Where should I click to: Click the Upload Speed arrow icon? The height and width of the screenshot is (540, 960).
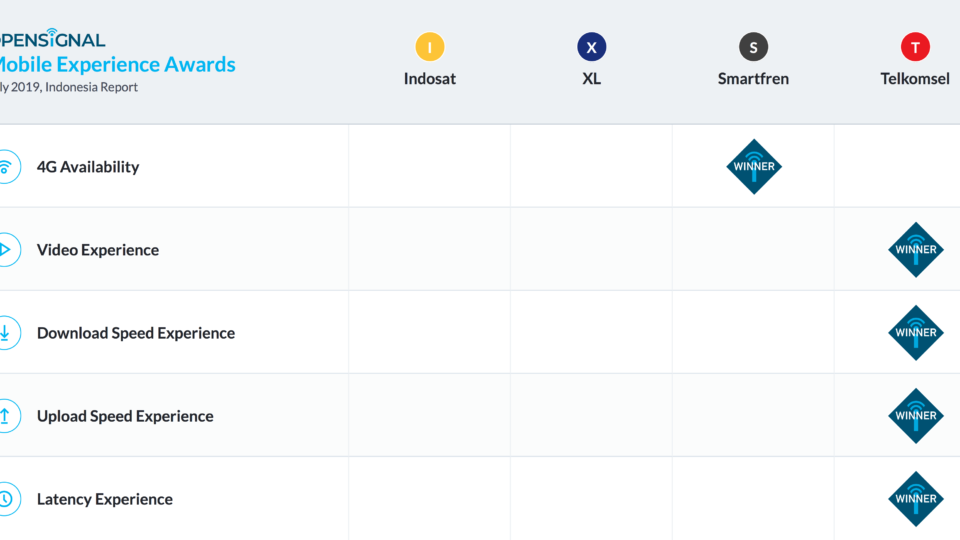pos(7,416)
